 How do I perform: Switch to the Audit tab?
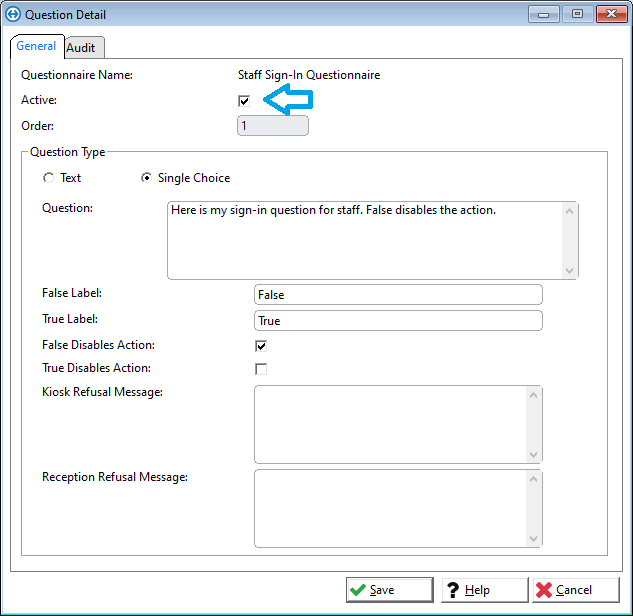pyautogui.click(x=82, y=48)
